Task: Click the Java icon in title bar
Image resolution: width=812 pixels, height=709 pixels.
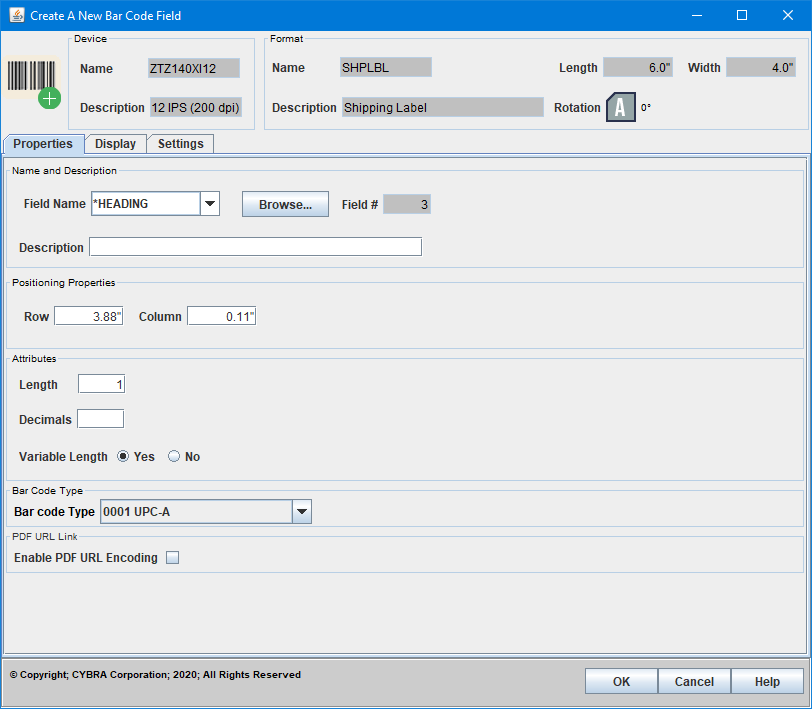Action: 17,15
